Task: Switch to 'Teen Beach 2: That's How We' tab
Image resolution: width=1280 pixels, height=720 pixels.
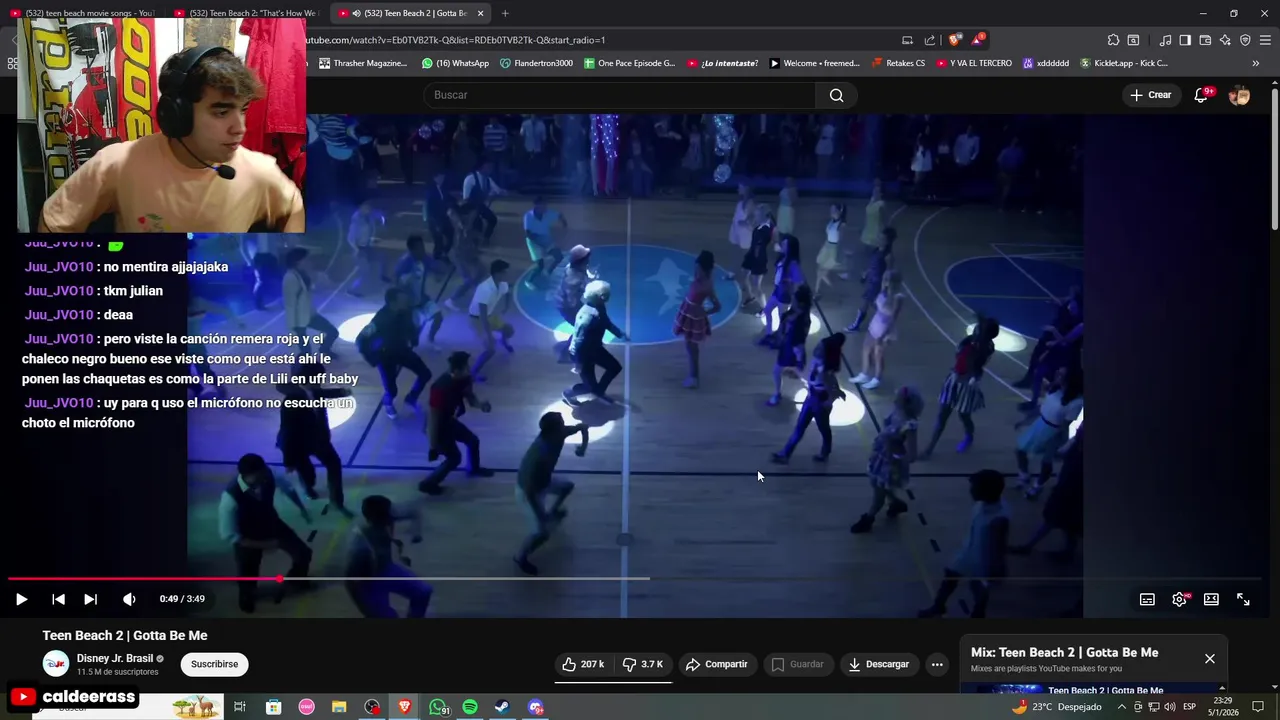Action: coord(246,13)
